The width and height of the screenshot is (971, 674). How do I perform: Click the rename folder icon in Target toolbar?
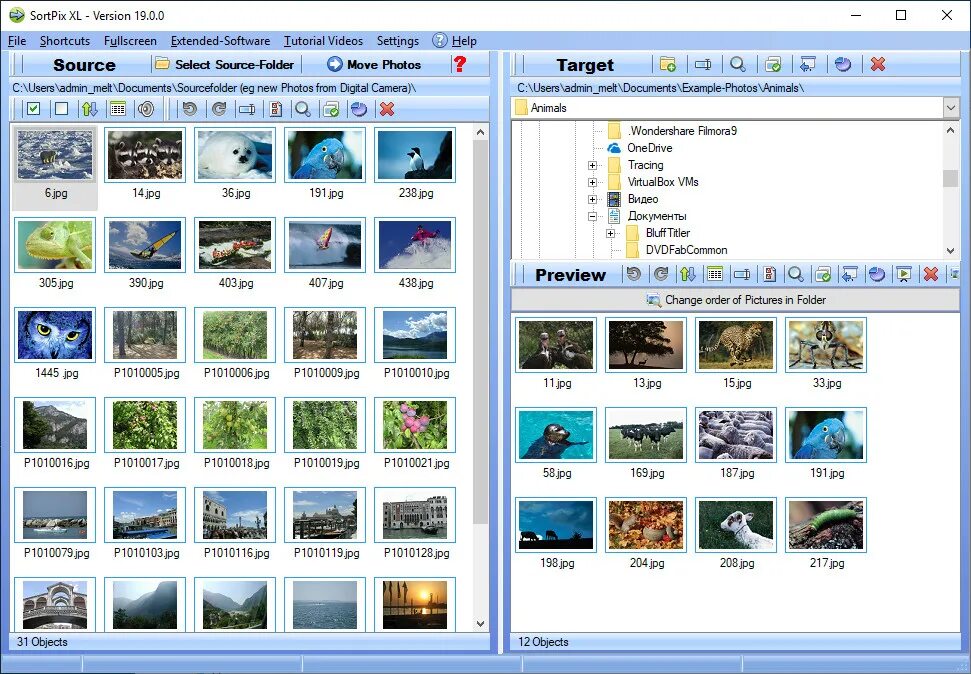point(703,64)
